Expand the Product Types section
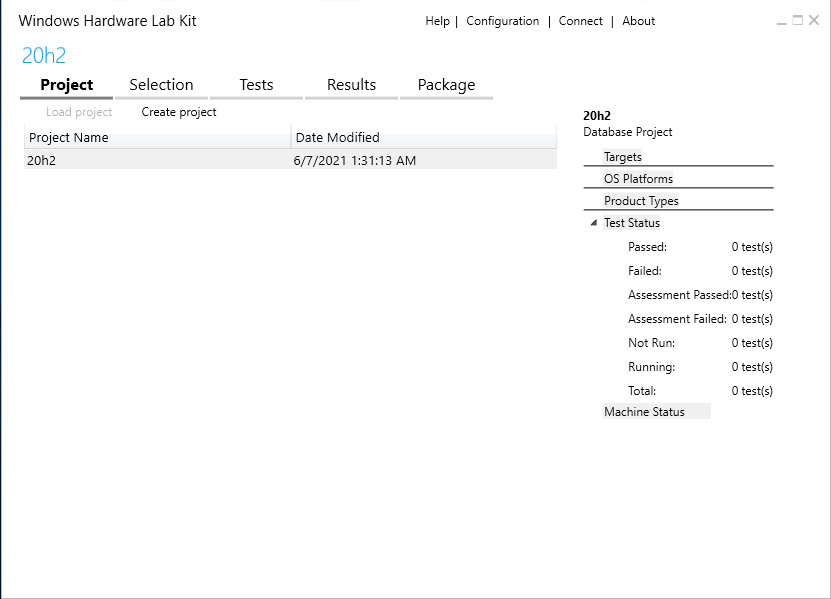 click(x=641, y=201)
